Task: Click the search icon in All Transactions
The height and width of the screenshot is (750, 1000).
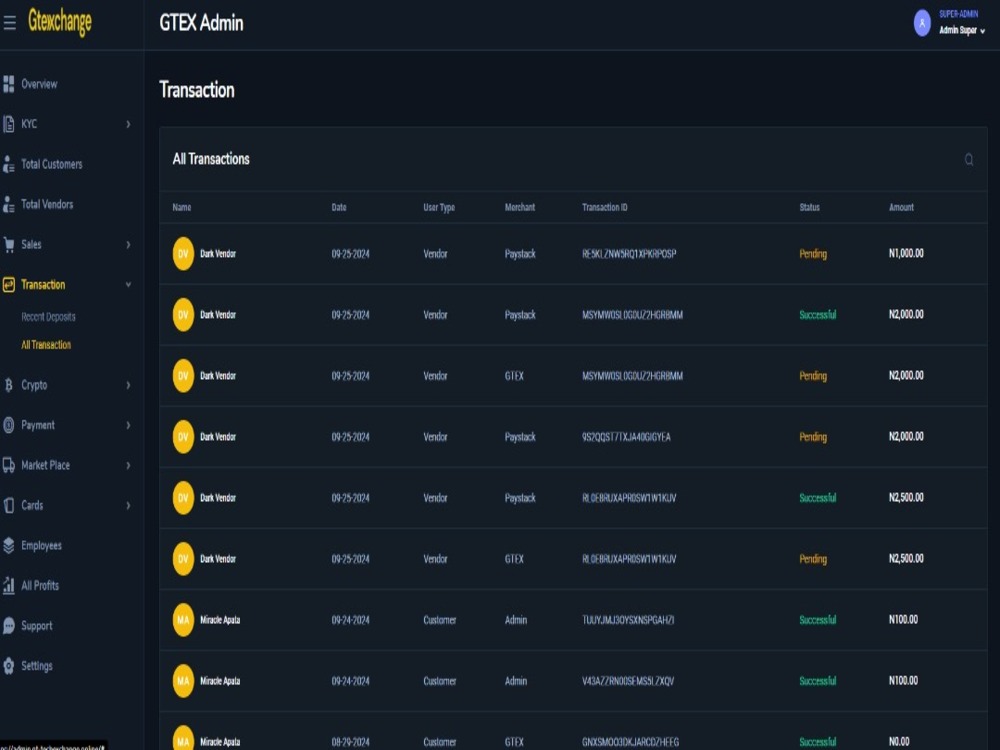Action: point(969,159)
